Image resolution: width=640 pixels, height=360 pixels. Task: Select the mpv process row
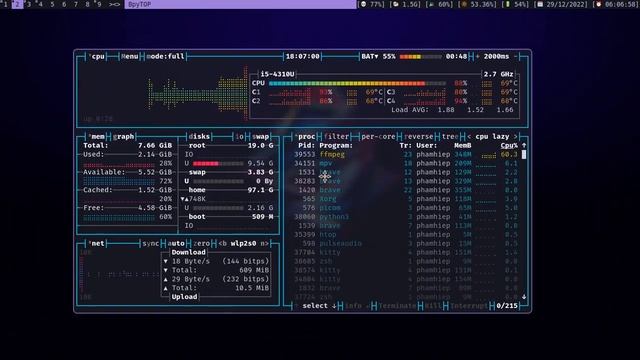click(406, 163)
